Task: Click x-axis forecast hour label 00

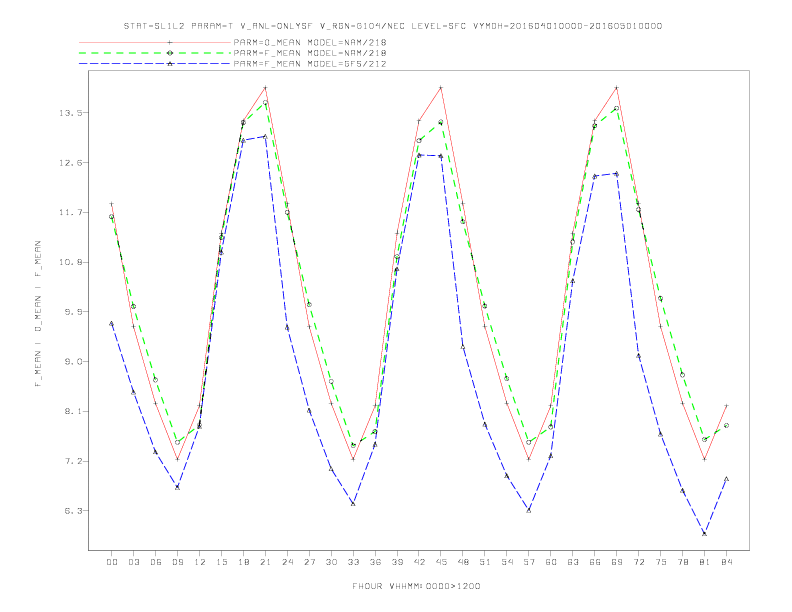Action: 112,562
